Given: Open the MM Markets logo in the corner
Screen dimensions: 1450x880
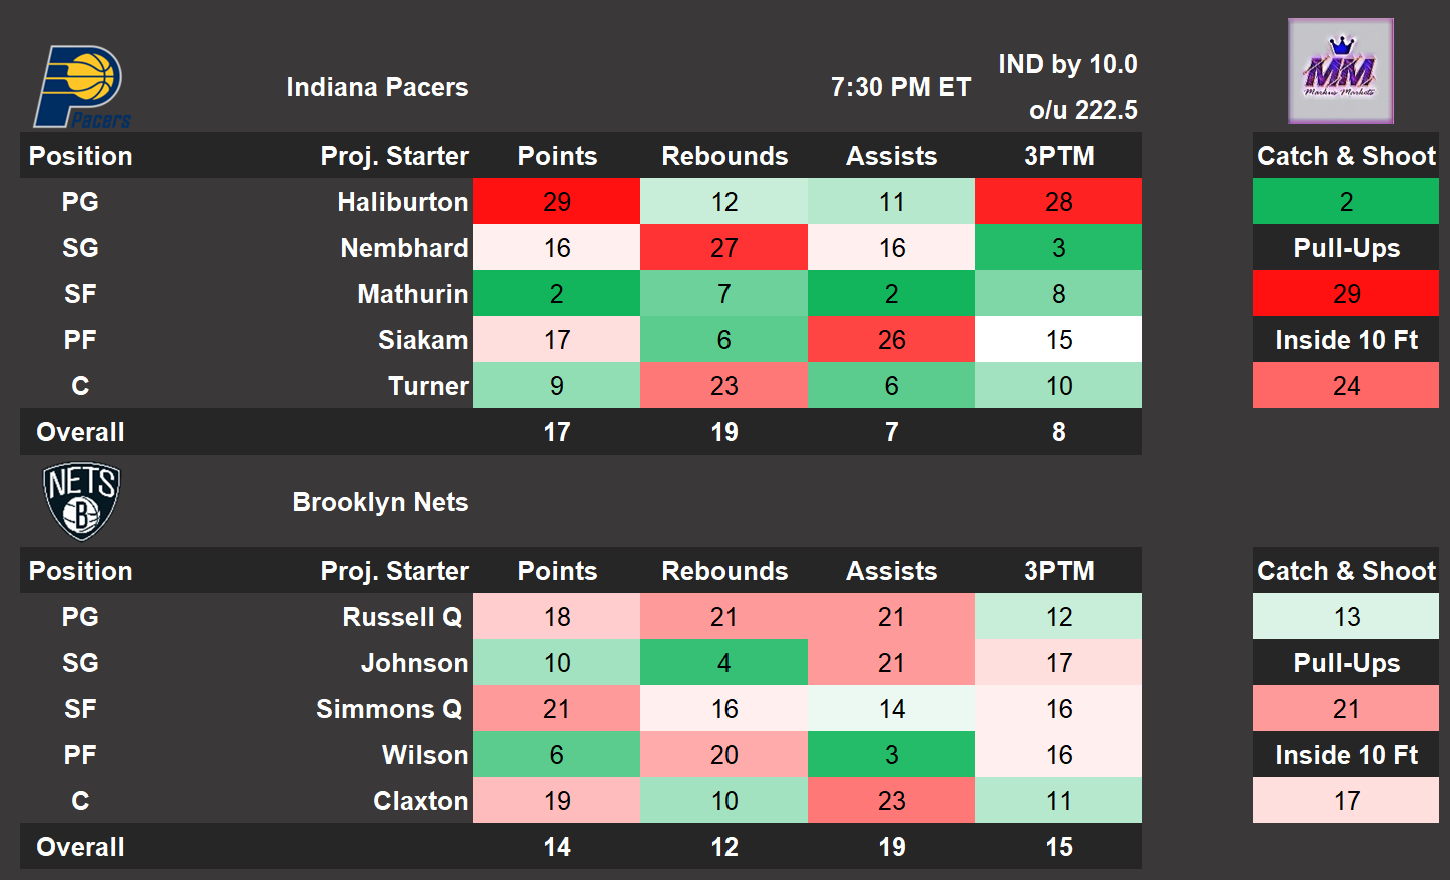Looking at the screenshot, I should click(x=1340, y=71).
